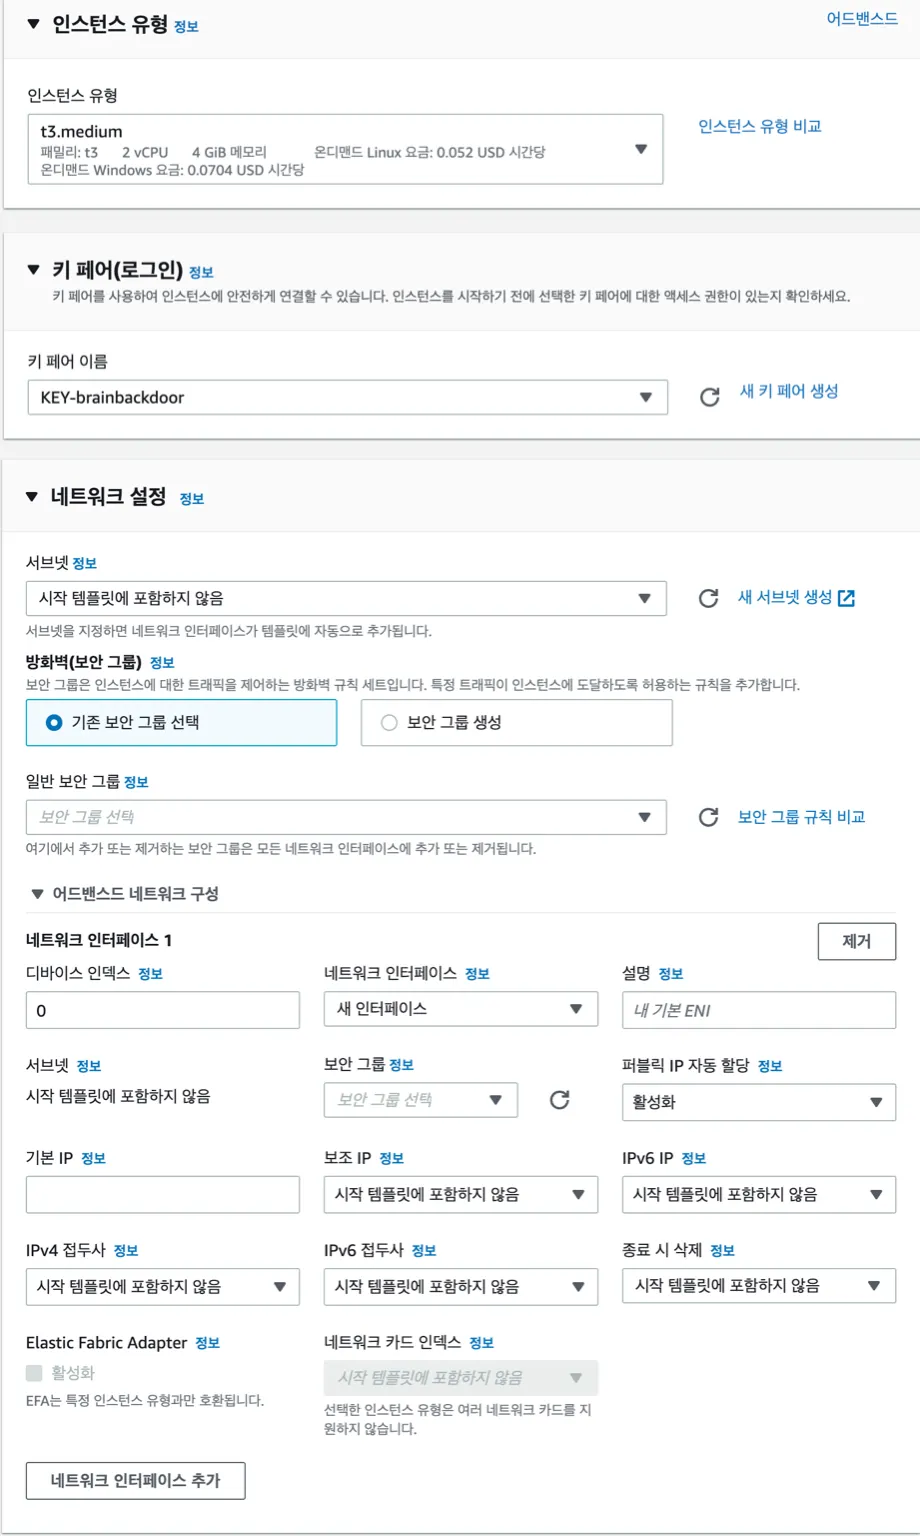
Task: Collapse the 네트워크 설정 section
Action: [32, 497]
